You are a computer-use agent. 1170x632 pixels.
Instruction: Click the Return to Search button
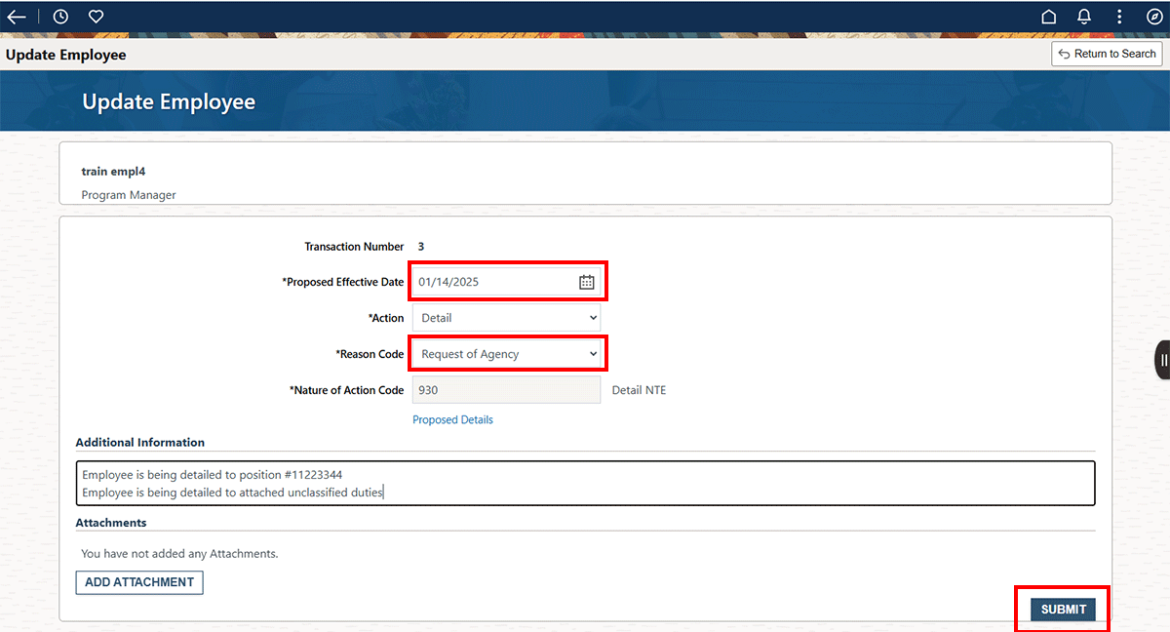[x=1107, y=53]
